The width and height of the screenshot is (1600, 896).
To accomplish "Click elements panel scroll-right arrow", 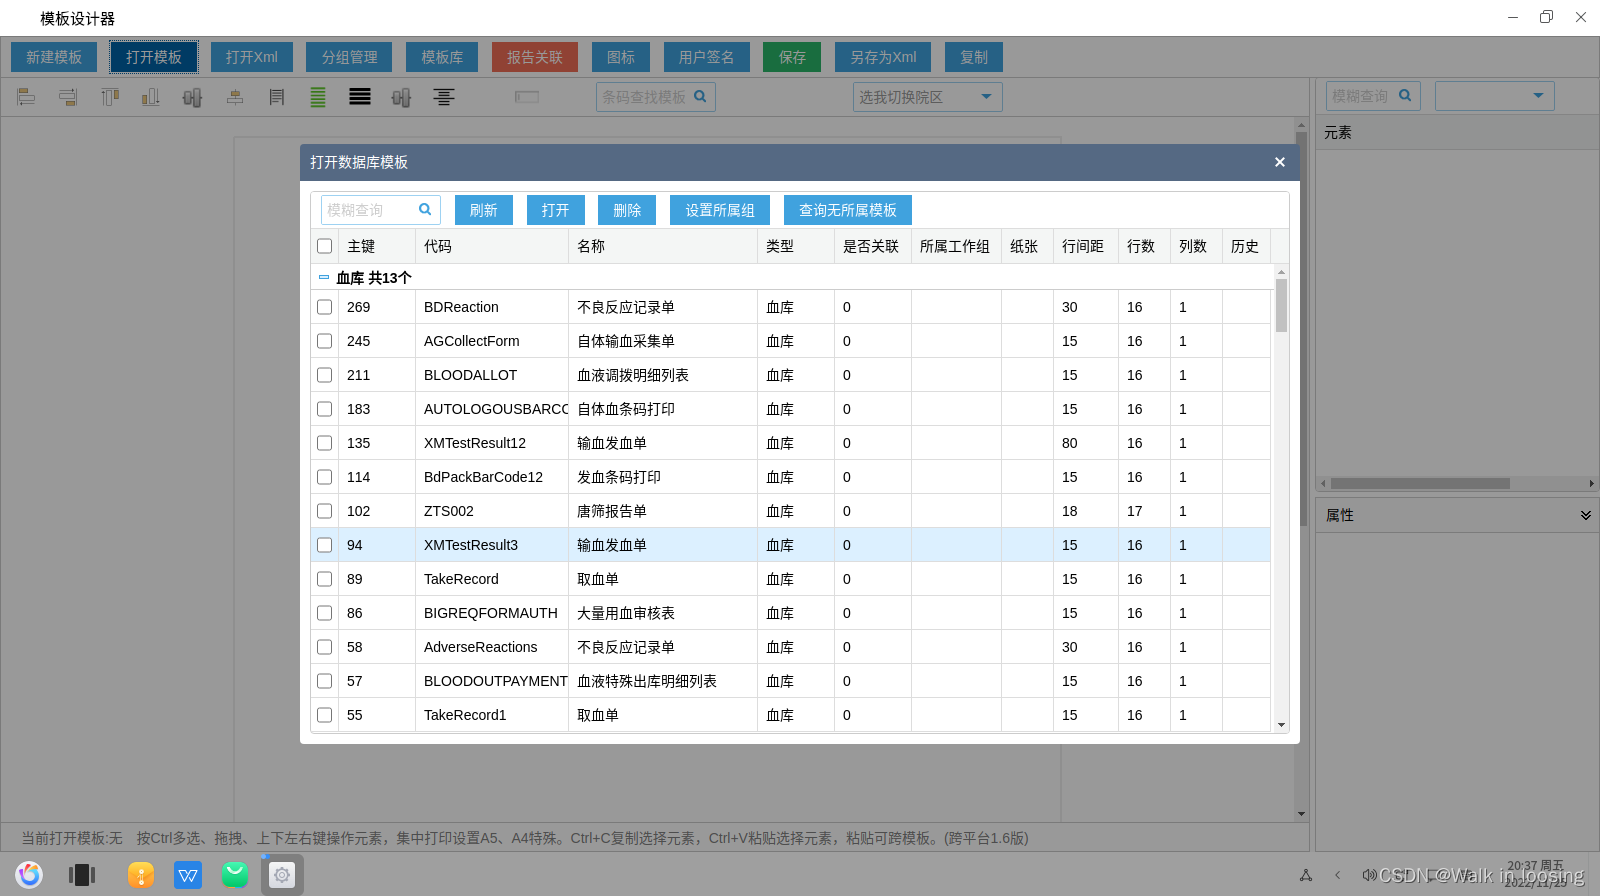I will point(1592,484).
